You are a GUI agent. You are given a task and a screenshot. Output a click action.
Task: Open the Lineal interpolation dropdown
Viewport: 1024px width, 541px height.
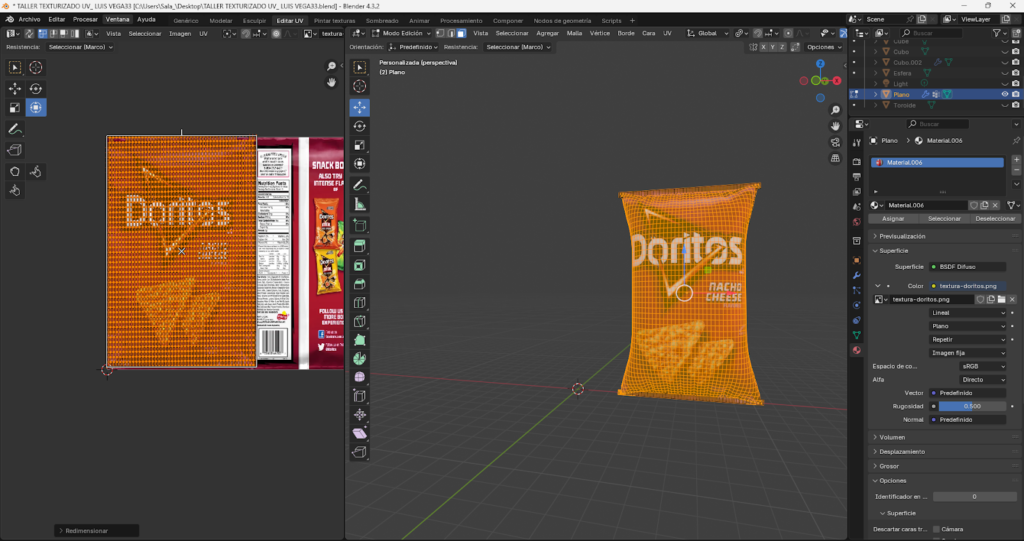(968, 313)
